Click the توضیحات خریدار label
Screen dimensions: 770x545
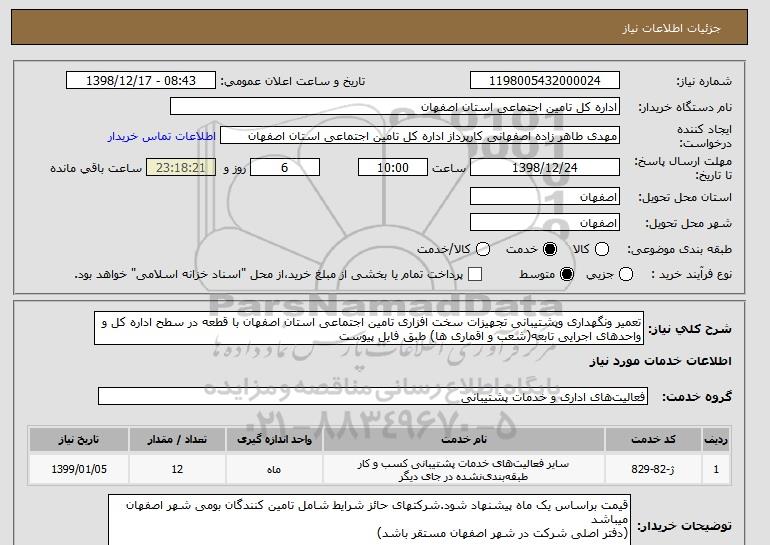tap(684, 526)
